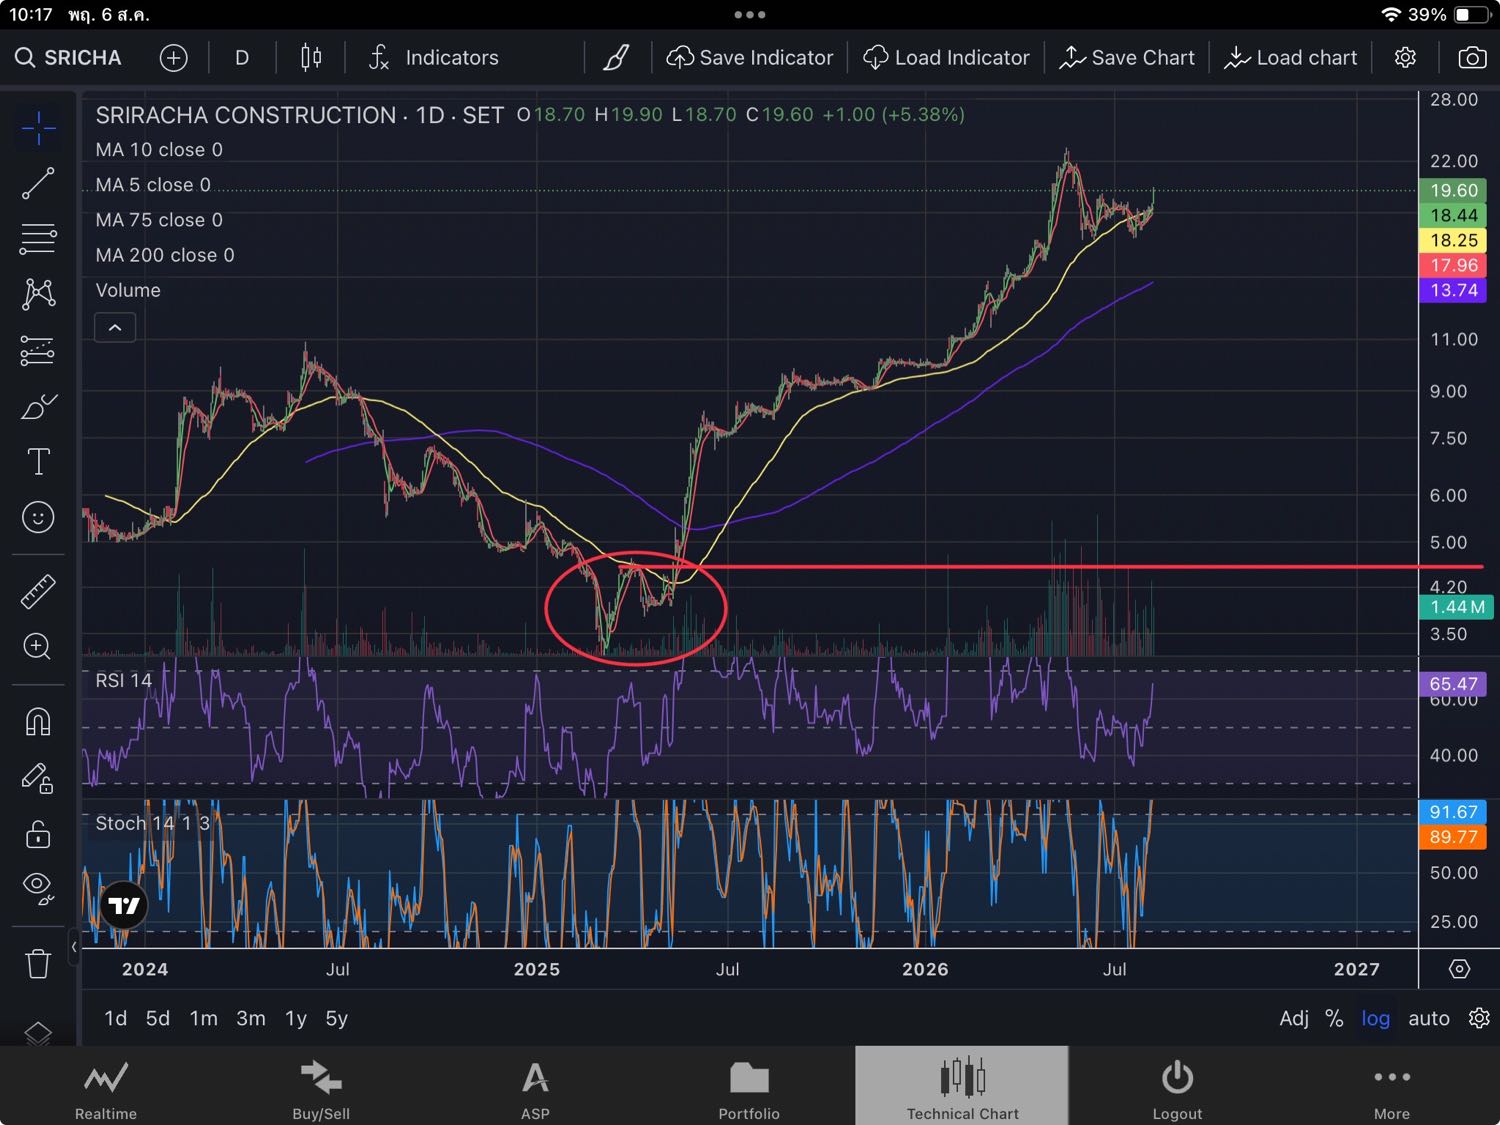This screenshot has width=1500, height=1125.
Task: Tap the Logout tab
Action: pyautogui.click(x=1177, y=1086)
